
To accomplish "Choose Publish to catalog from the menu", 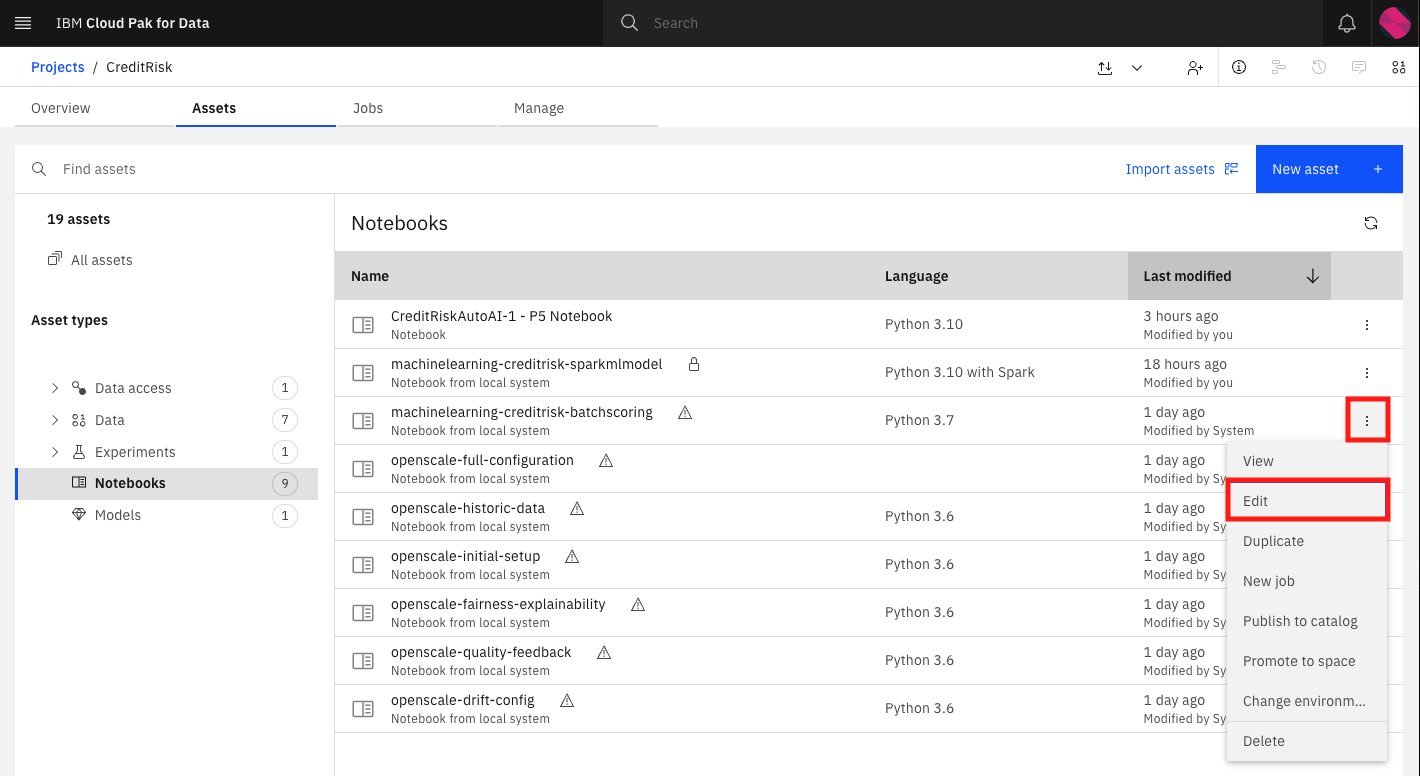I will click(x=1307, y=621).
